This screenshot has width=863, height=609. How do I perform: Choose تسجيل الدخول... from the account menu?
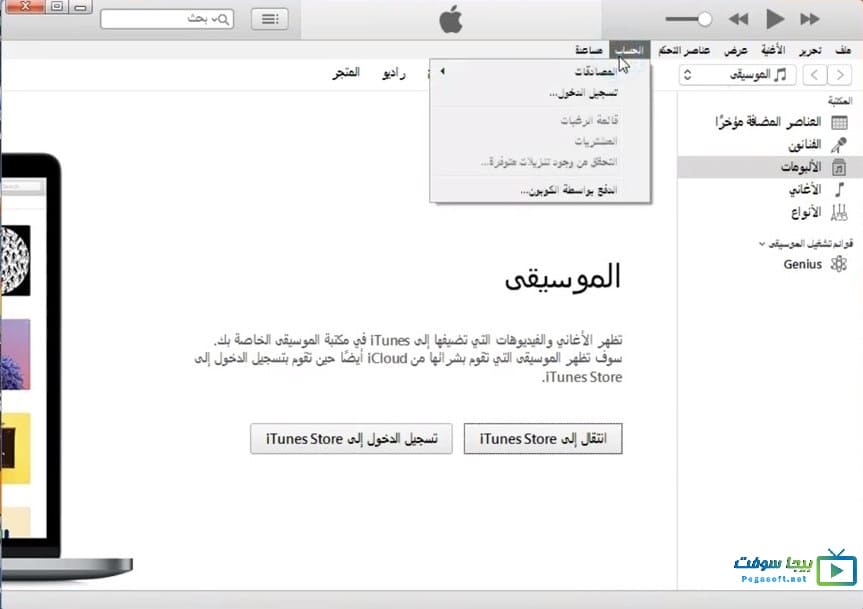pos(540,93)
